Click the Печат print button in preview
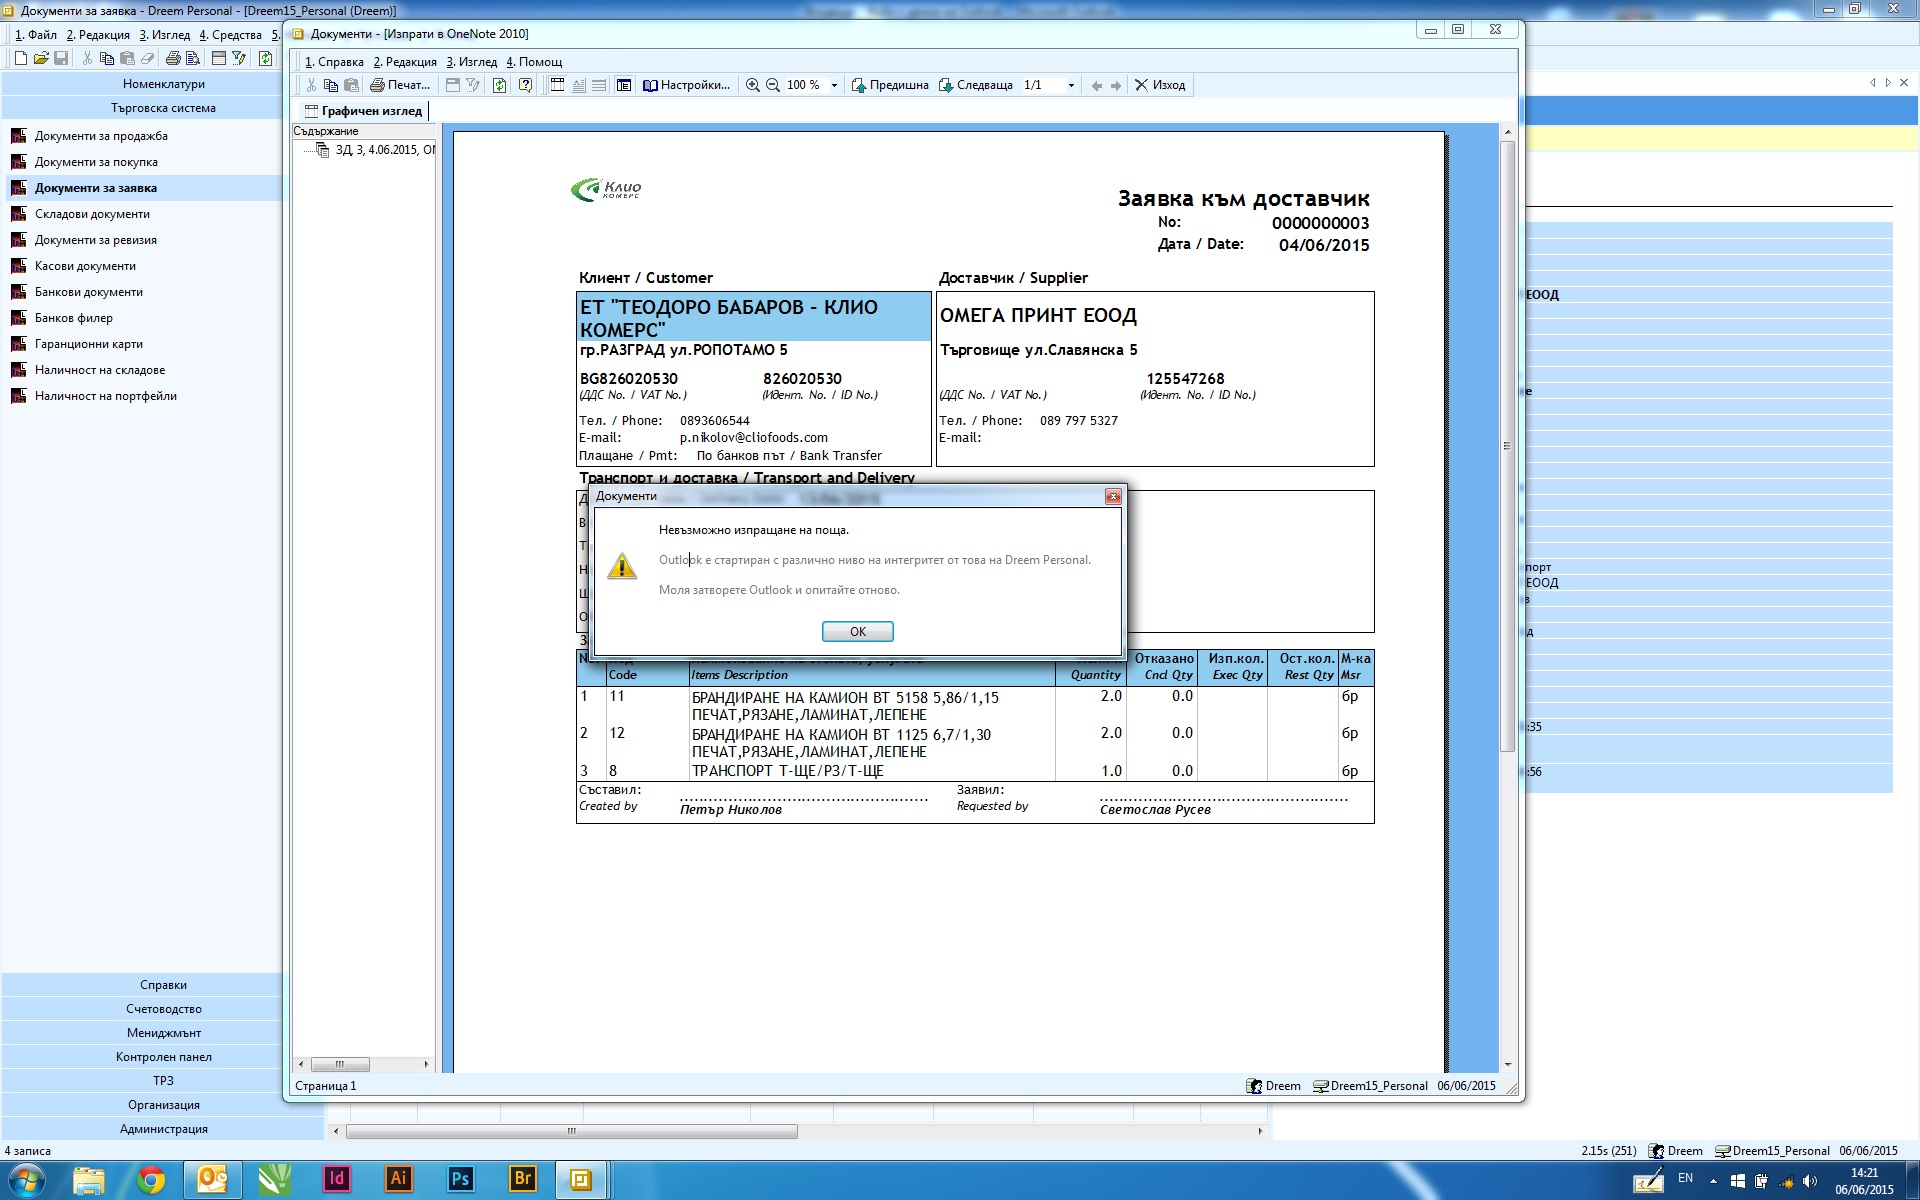 [x=400, y=85]
